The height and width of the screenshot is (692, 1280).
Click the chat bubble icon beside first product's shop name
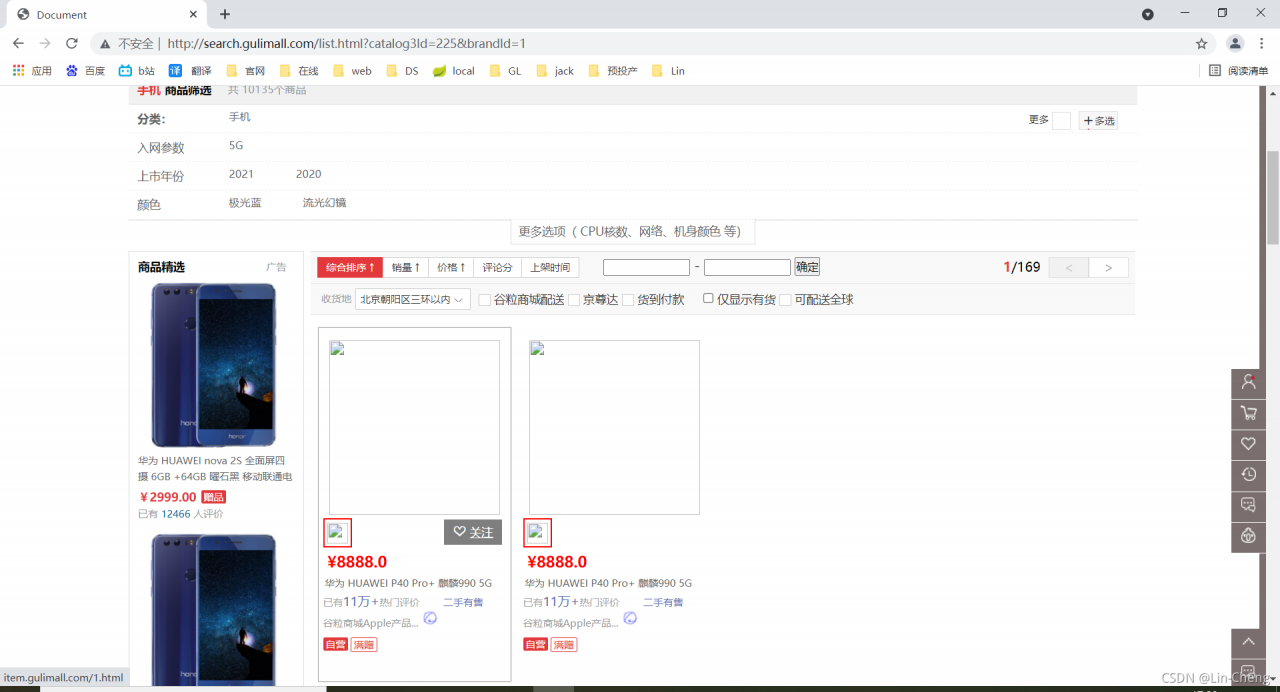coord(430,618)
